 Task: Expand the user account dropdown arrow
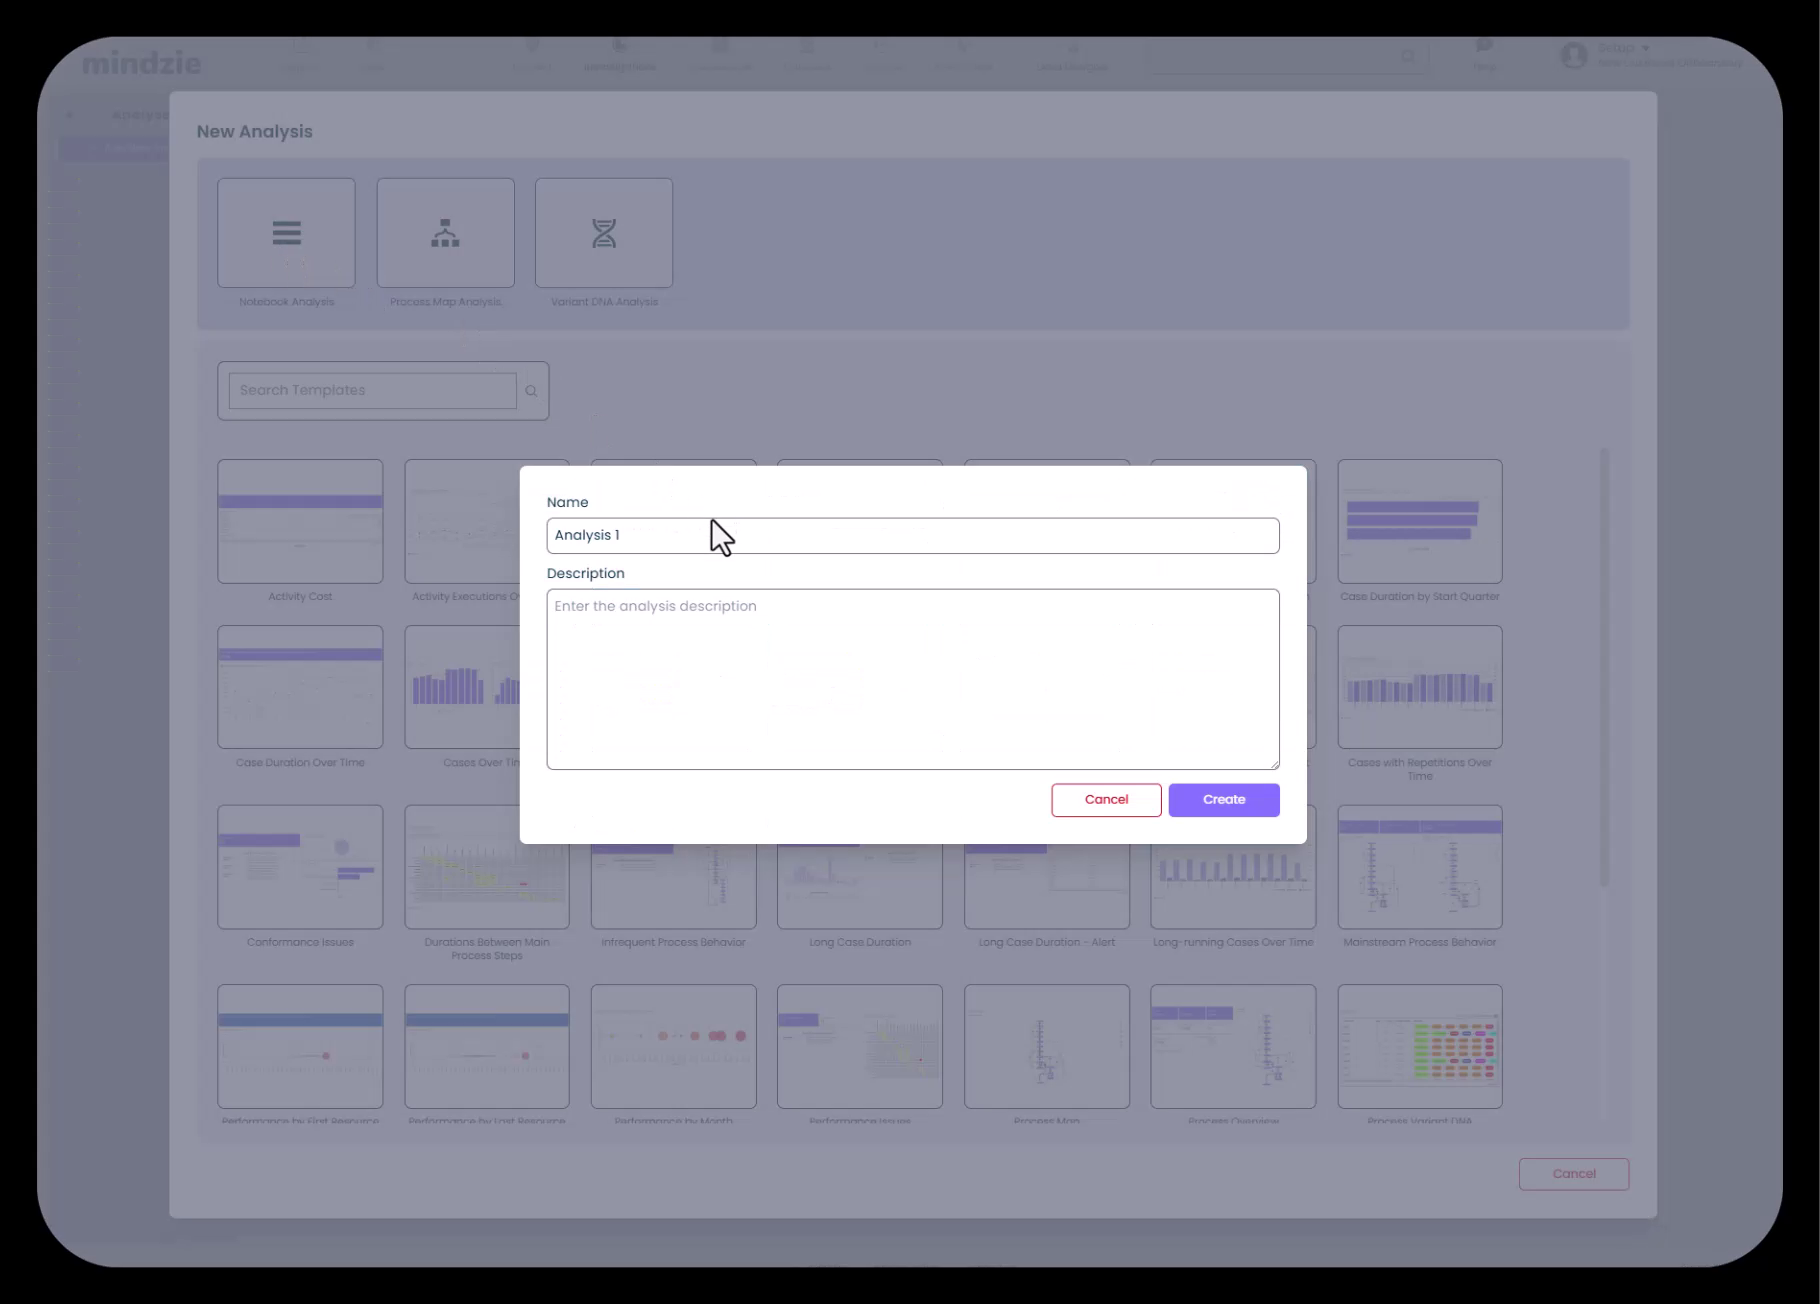point(1645,48)
